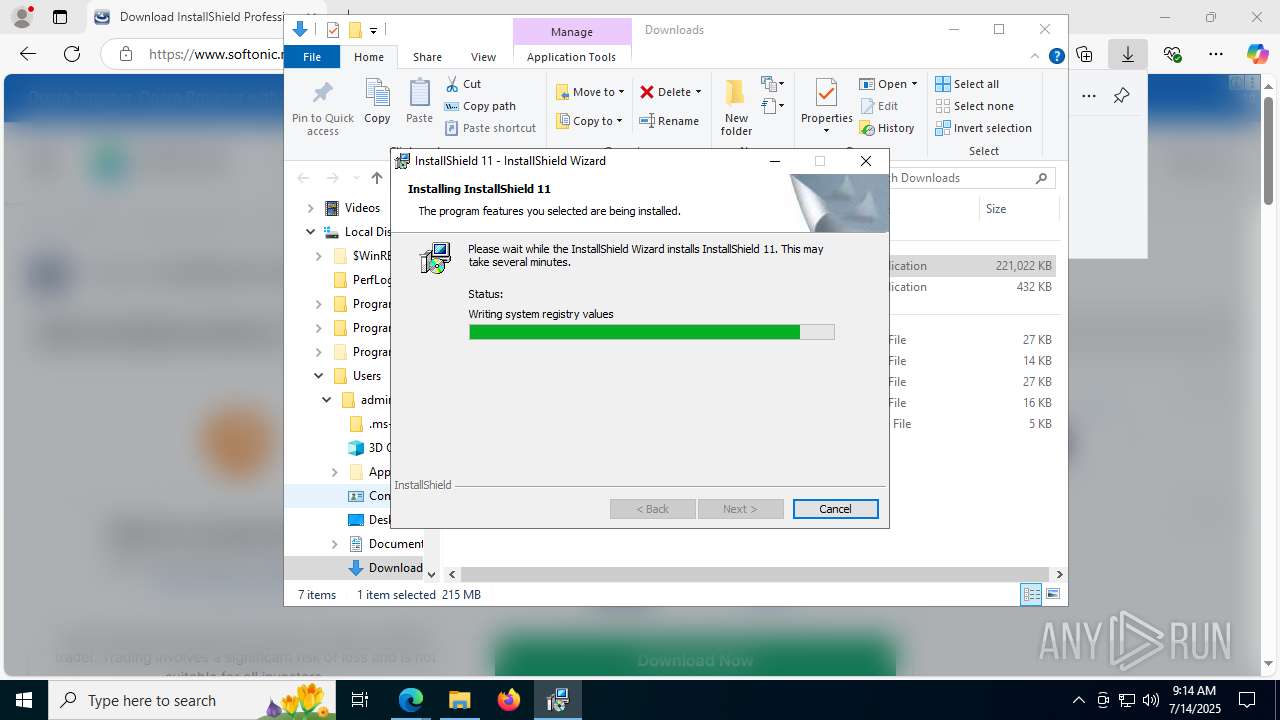Image resolution: width=1280 pixels, height=720 pixels.
Task: Expand Videos tree node
Action: 310,208
